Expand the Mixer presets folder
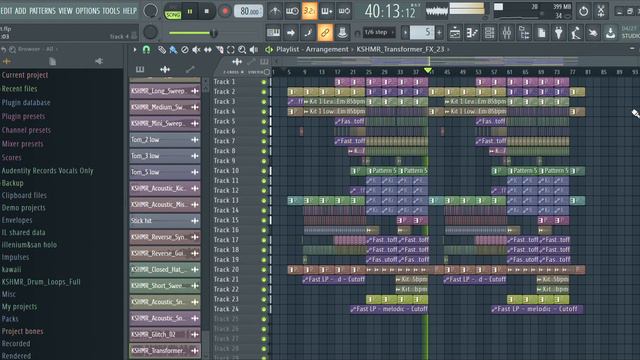Image resolution: width=640 pixels, height=360 pixels. tap(22, 144)
